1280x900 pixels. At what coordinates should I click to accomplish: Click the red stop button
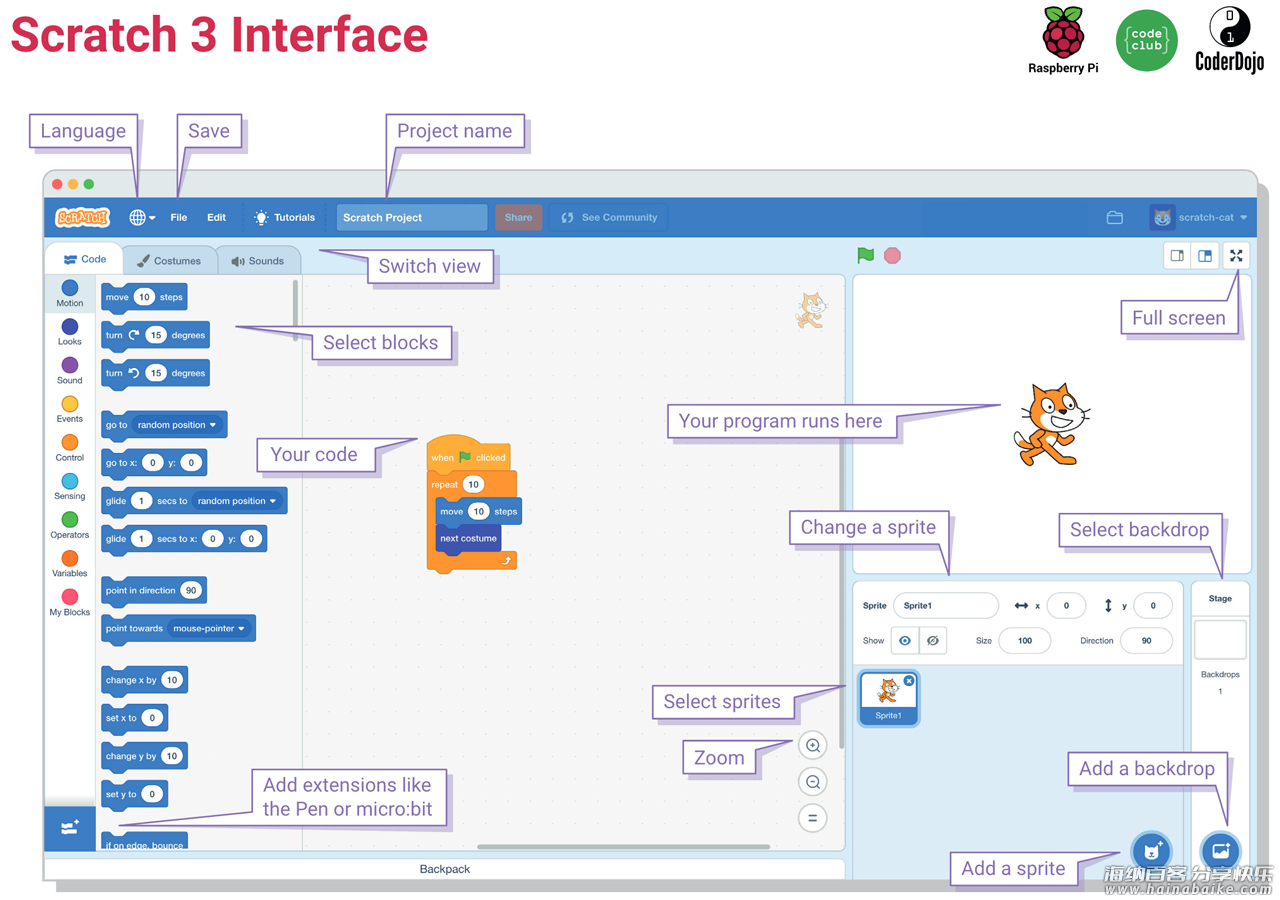893,255
